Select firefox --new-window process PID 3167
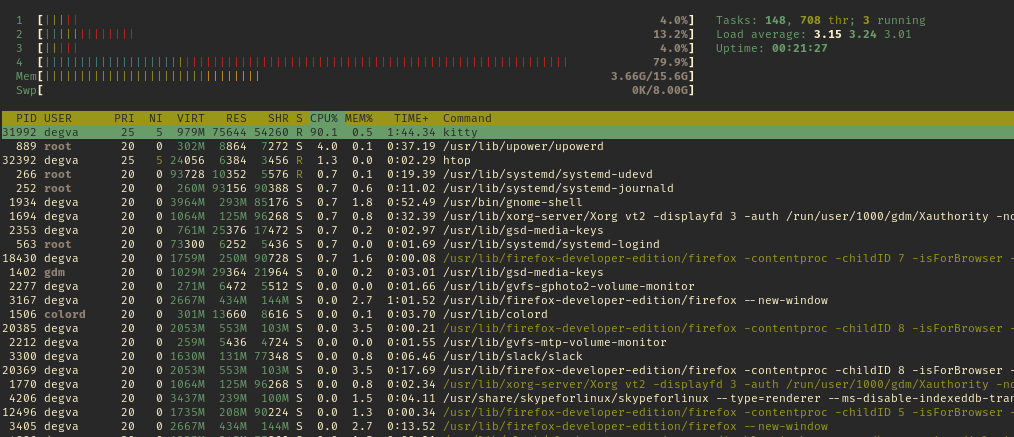This screenshot has height=437, width=1014. [507, 301]
